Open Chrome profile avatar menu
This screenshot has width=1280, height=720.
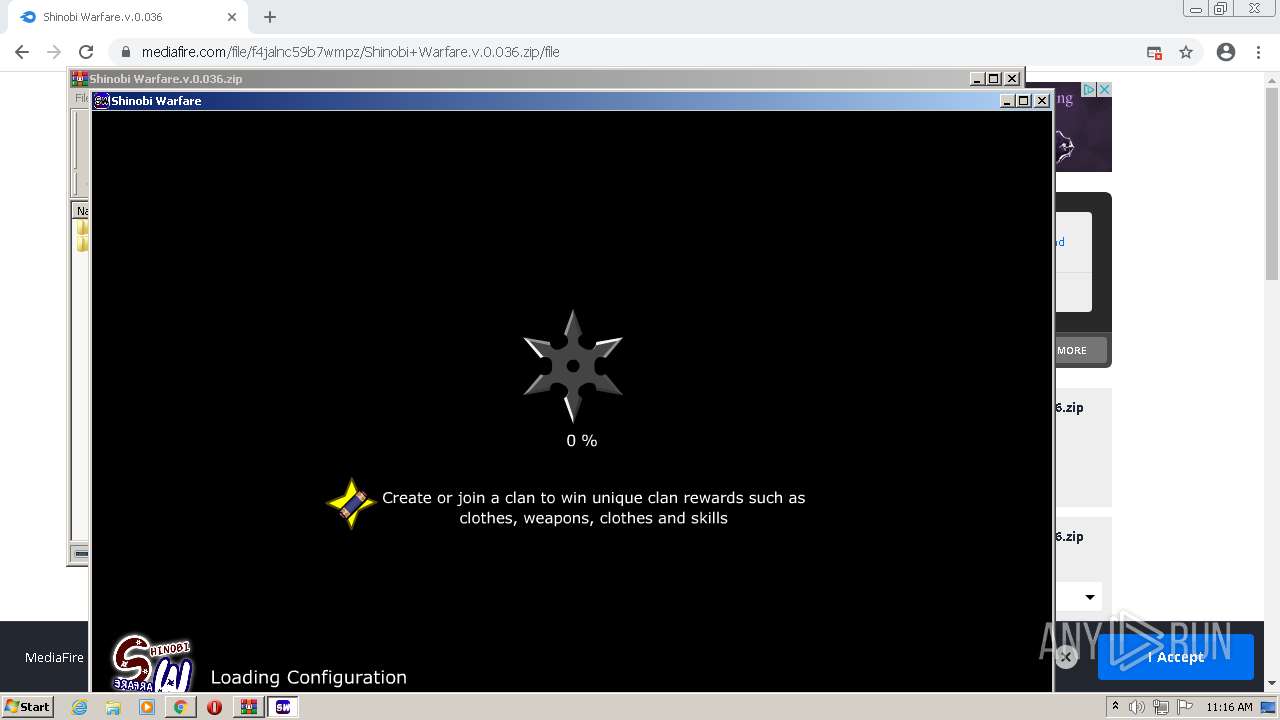[x=1226, y=52]
